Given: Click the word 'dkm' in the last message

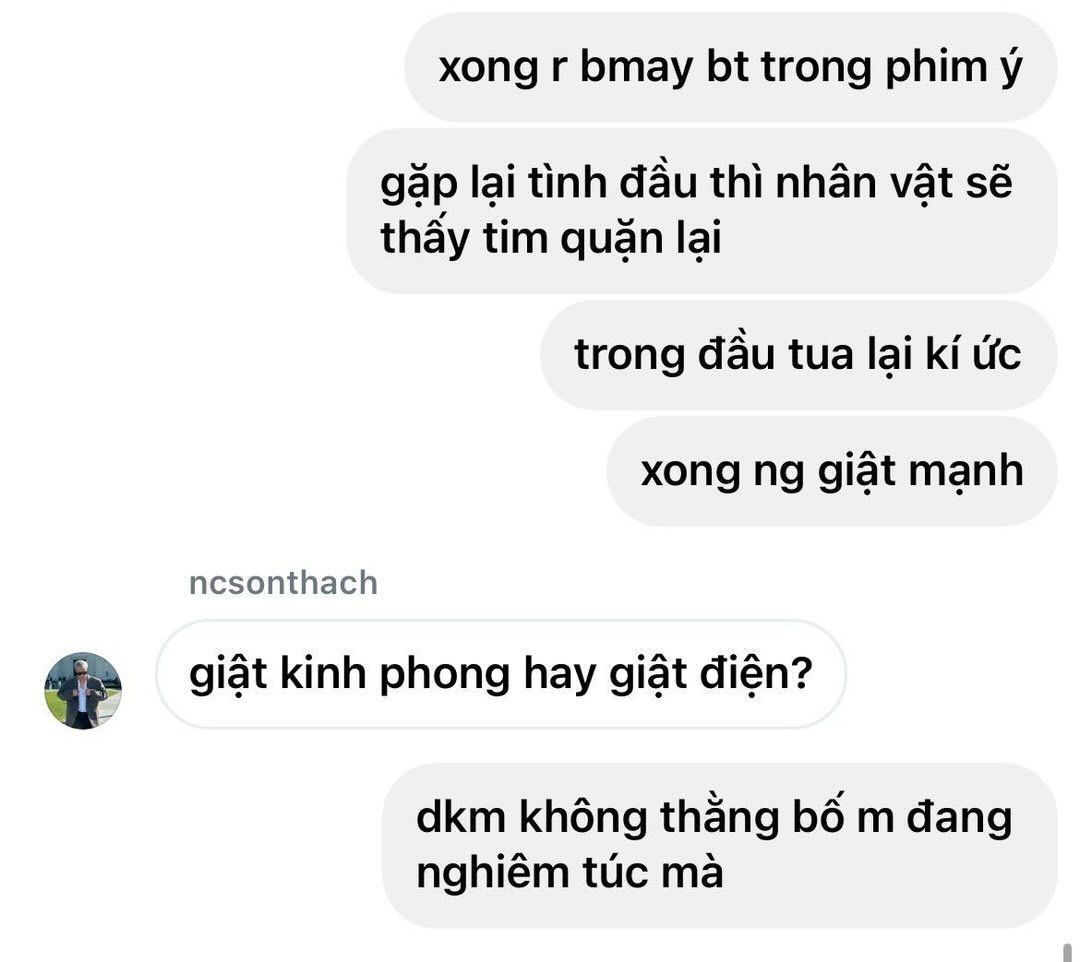Looking at the screenshot, I should point(461,817).
